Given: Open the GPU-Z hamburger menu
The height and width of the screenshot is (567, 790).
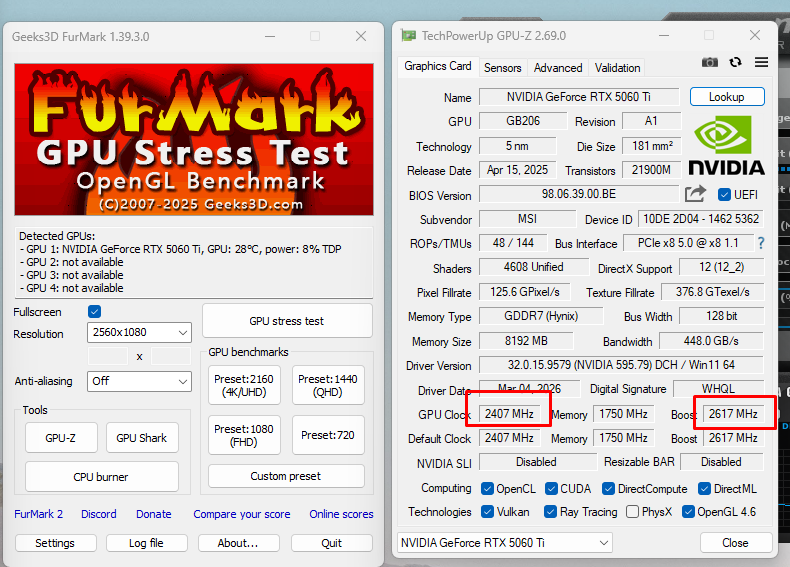Looking at the screenshot, I should pyautogui.click(x=761, y=62).
